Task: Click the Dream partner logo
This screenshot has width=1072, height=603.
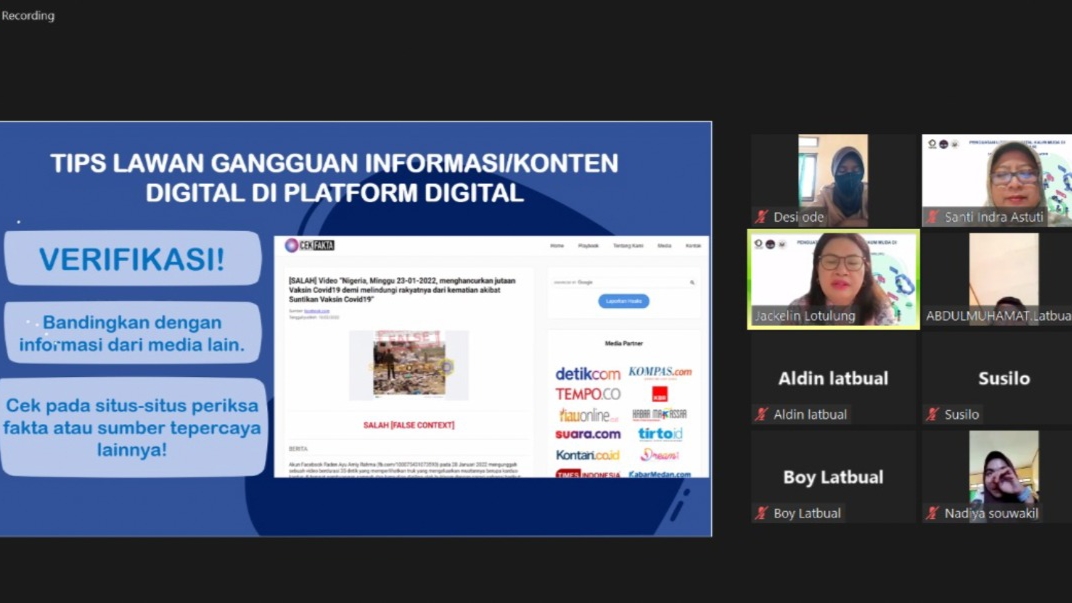Action: 660,455
